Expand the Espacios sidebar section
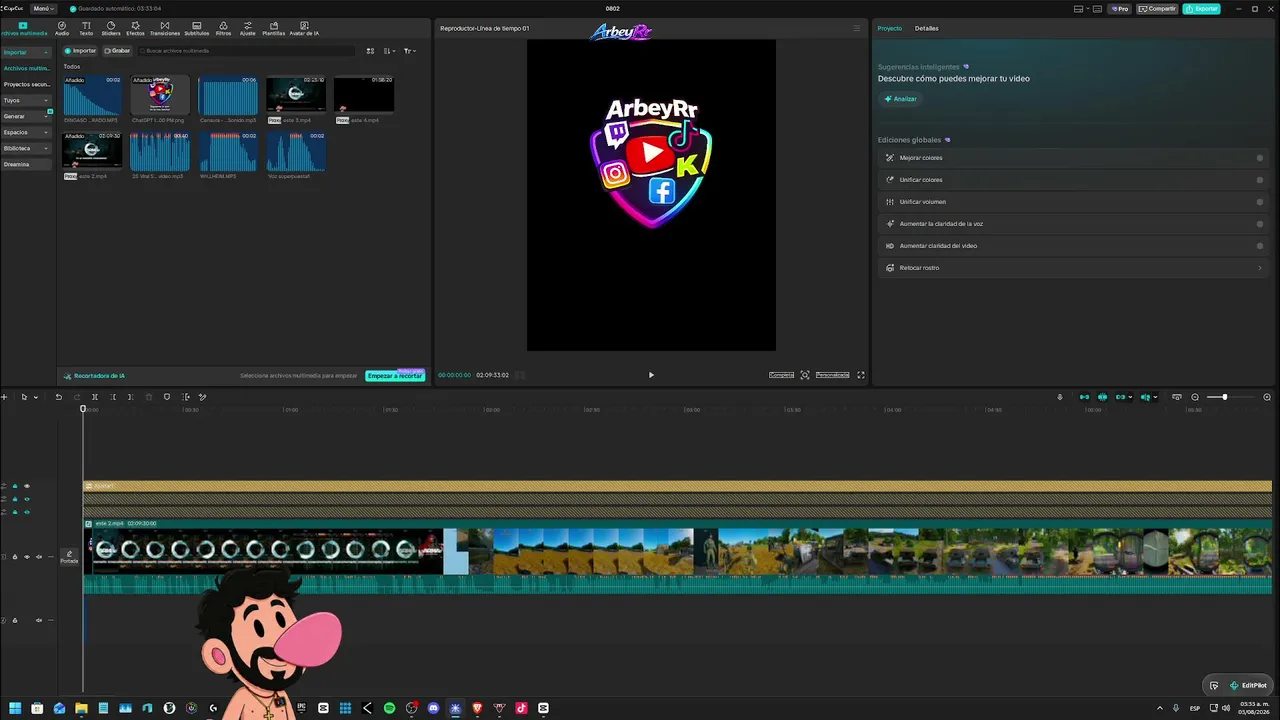Screen dimensions: 1280x720 coord(25,132)
